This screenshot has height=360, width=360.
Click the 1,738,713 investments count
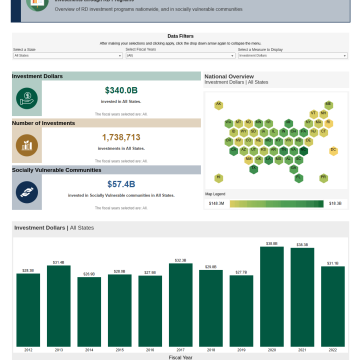pos(121,137)
